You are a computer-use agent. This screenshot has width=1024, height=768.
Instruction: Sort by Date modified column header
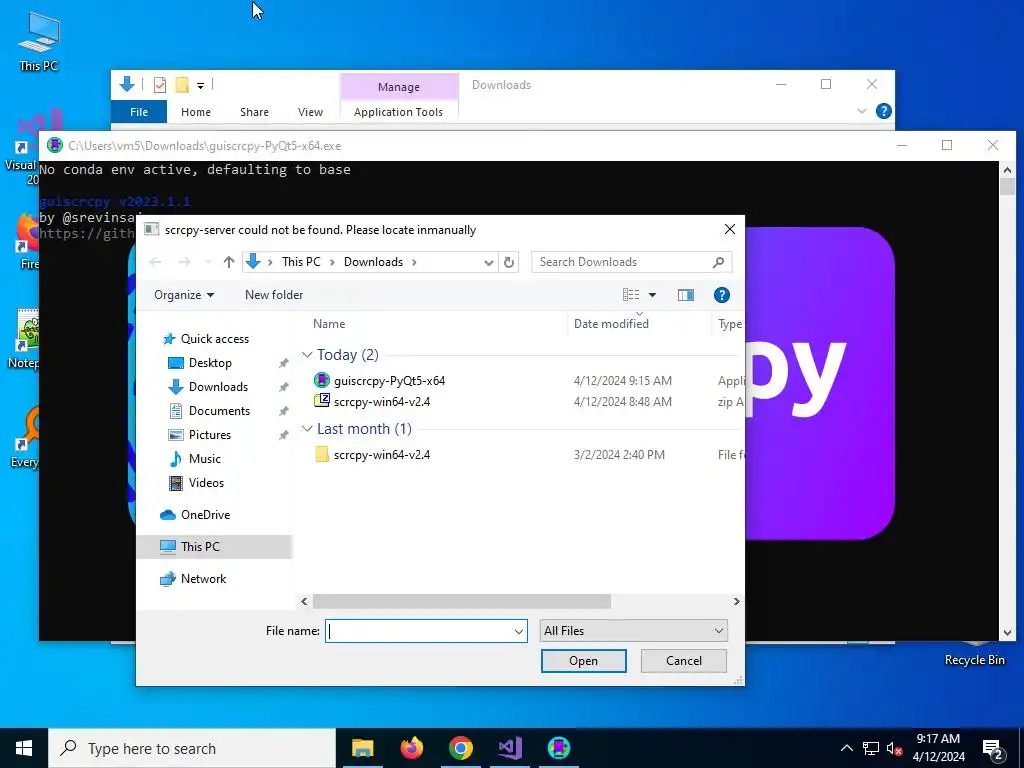pos(611,324)
